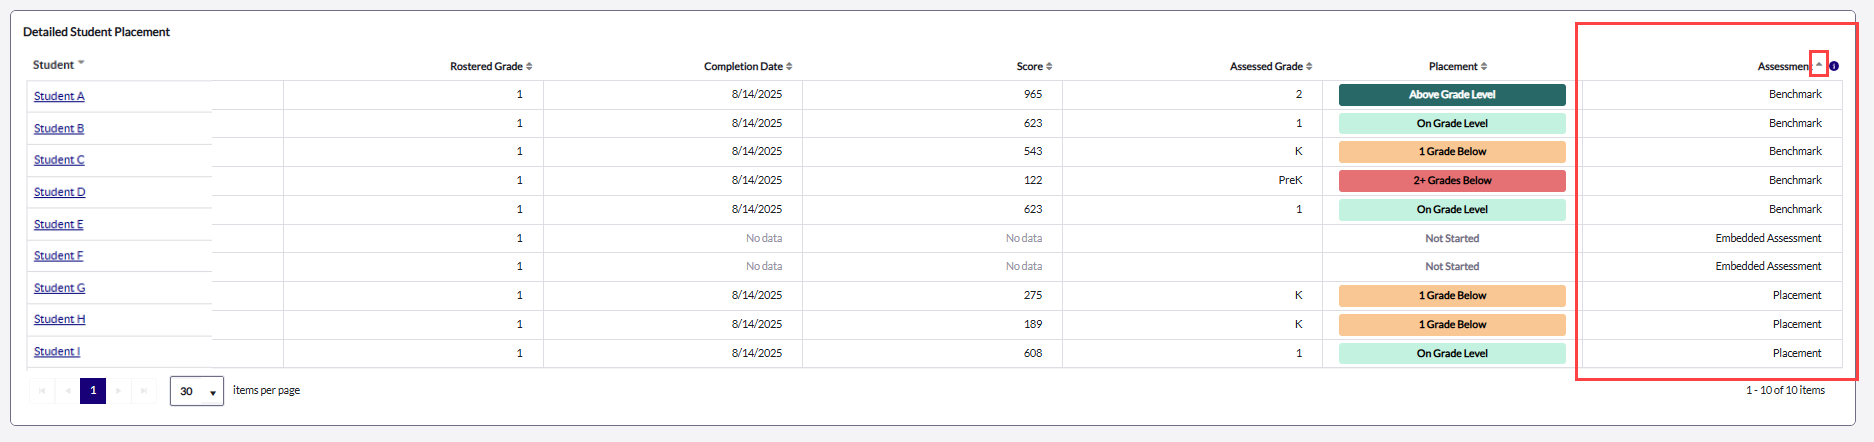1874x442 pixels.
Task: Open Student I's profile link
Action: click(57, 352)
